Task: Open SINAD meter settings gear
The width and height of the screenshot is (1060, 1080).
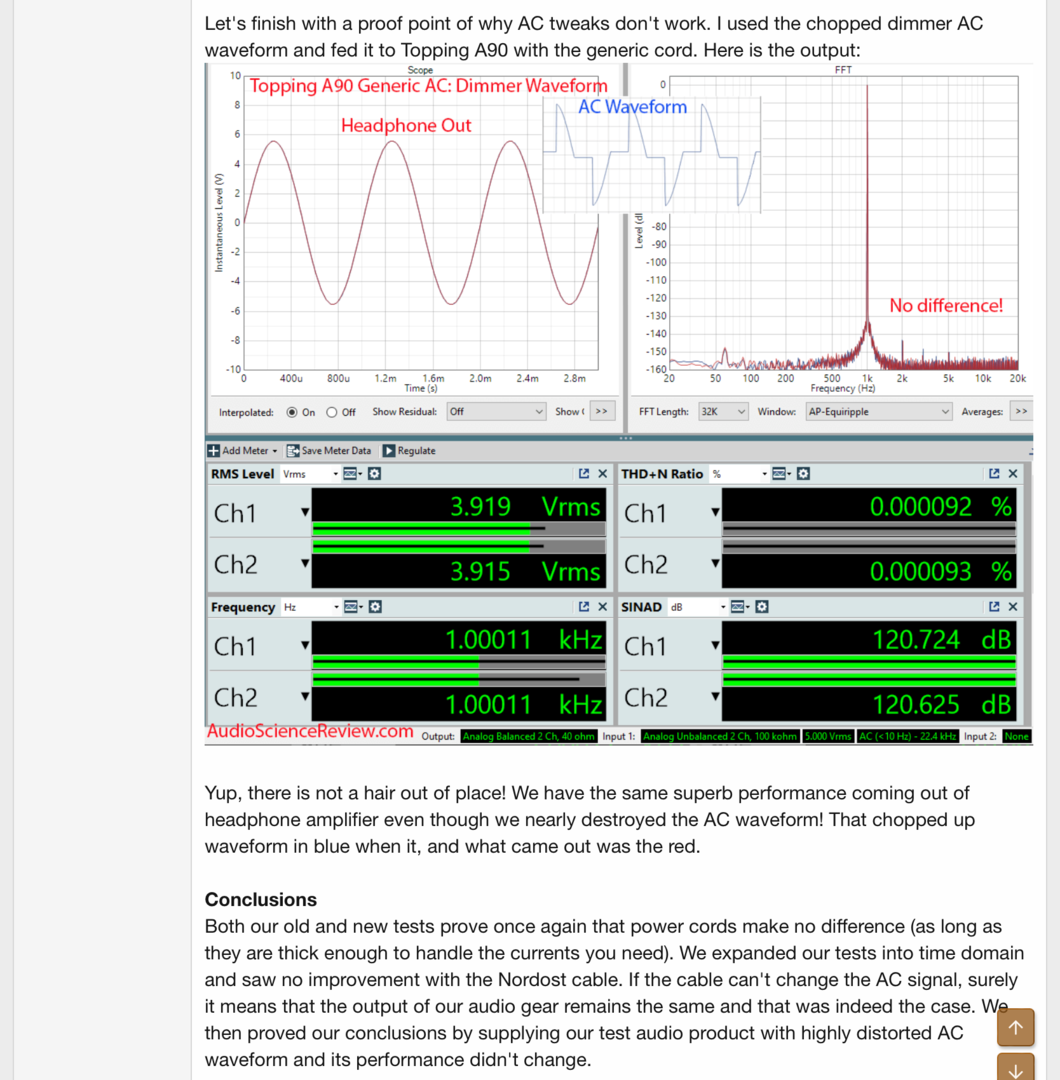Action: point(762,607)
